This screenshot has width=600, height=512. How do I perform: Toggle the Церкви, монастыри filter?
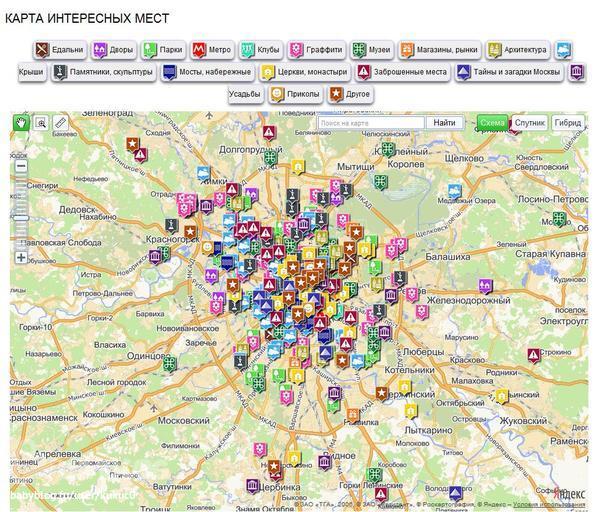click(x=304, y=72)
